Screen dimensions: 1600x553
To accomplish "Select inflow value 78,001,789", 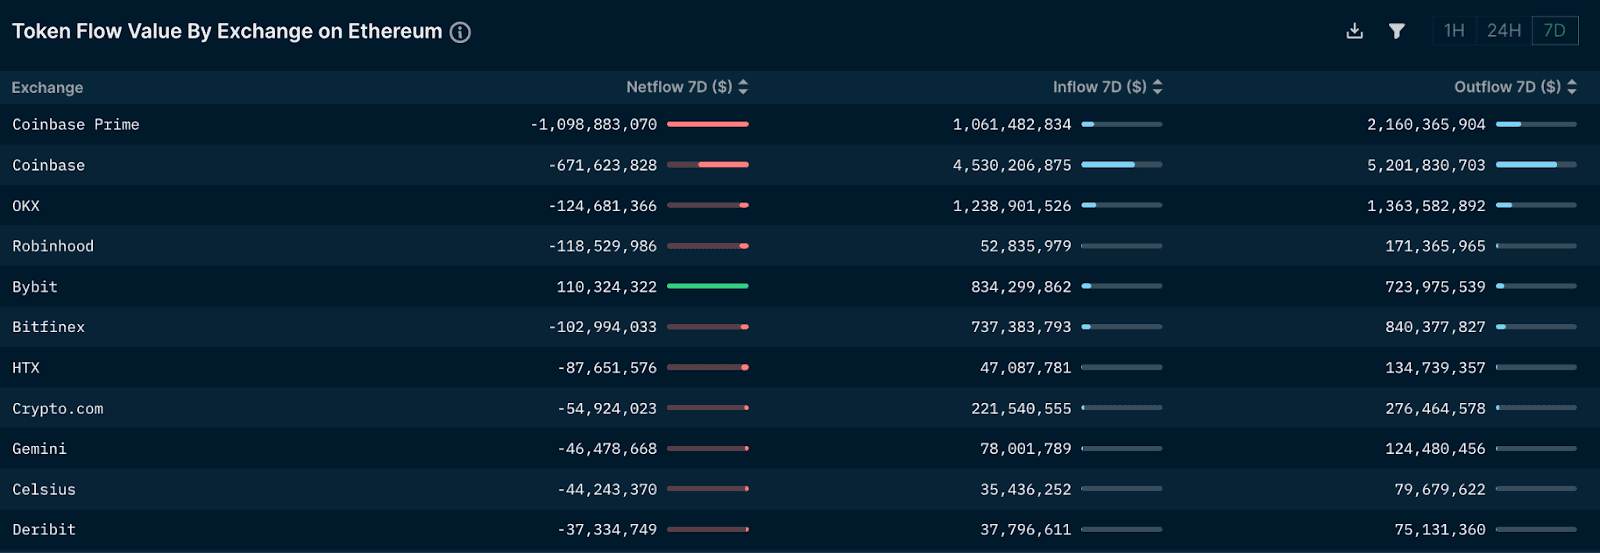I will tap(1026, 449).
